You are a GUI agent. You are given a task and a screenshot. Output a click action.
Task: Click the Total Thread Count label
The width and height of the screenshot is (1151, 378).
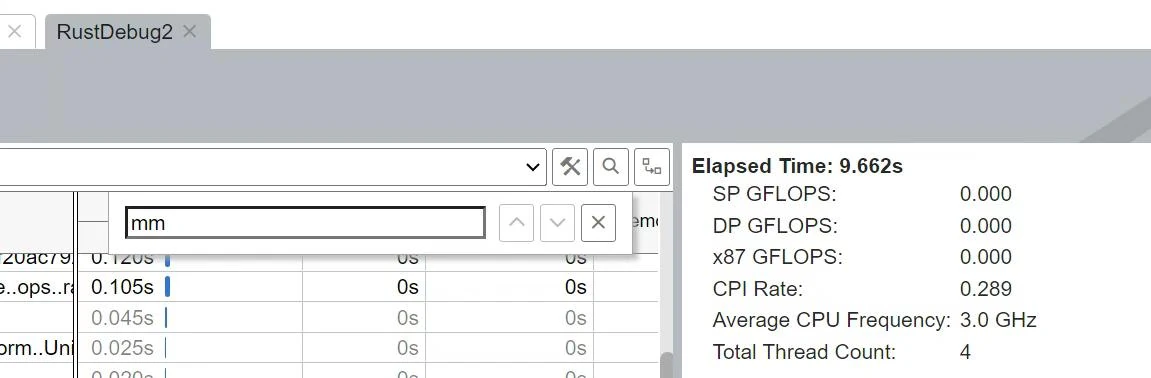pos(805,352)
